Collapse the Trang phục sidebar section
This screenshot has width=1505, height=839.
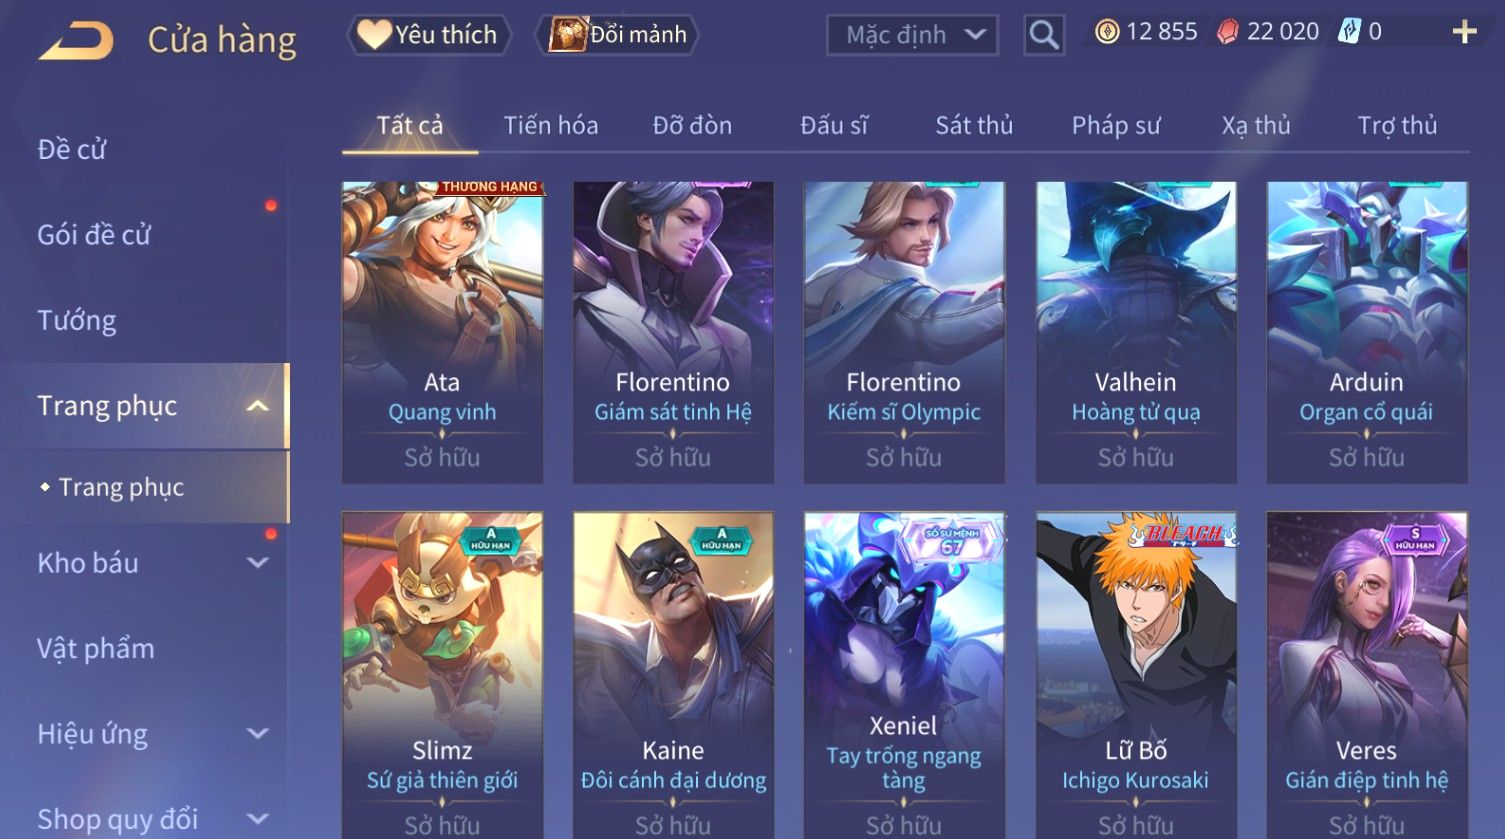[257, 406]
